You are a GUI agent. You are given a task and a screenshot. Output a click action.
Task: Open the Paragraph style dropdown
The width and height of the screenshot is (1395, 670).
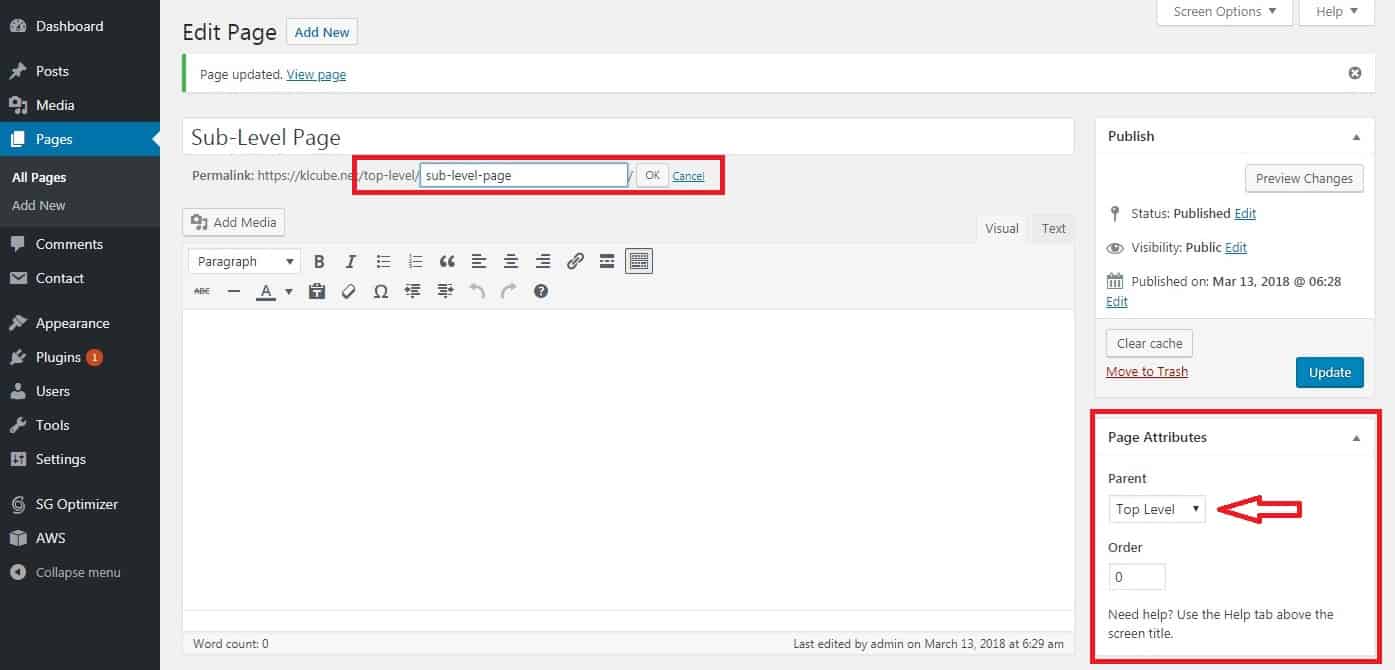[243, 261]
